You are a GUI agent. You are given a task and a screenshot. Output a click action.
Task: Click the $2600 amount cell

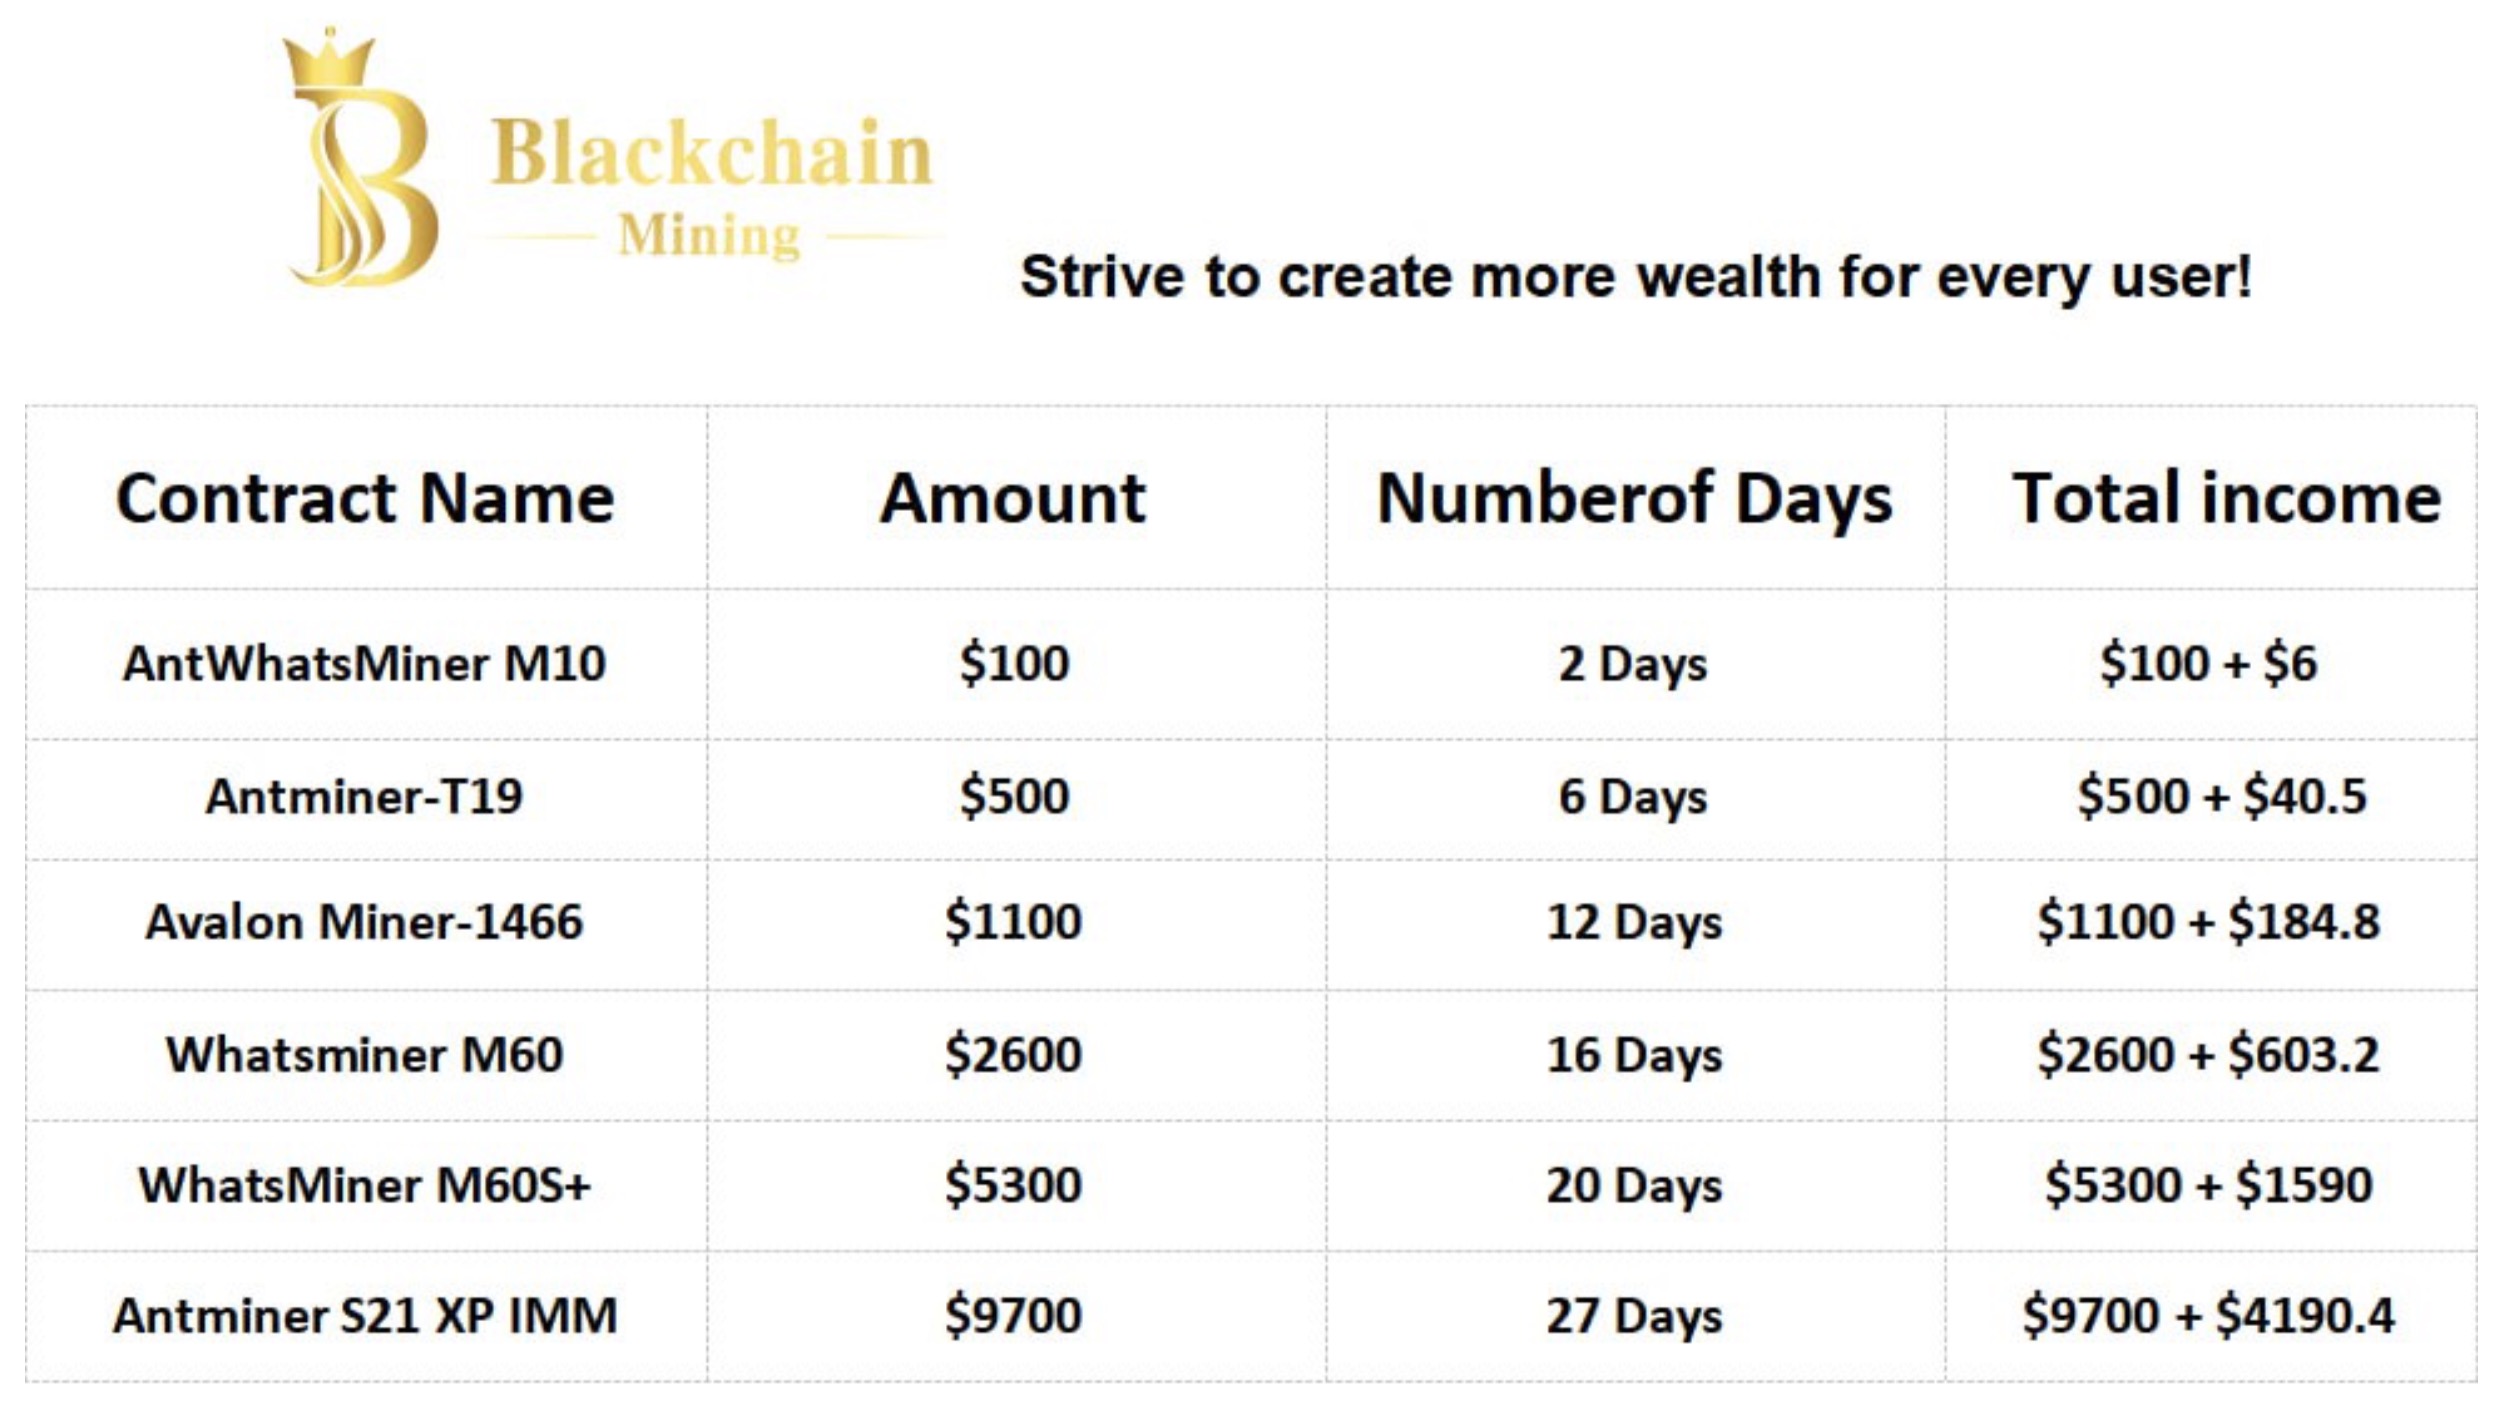coord(1013,1055)
